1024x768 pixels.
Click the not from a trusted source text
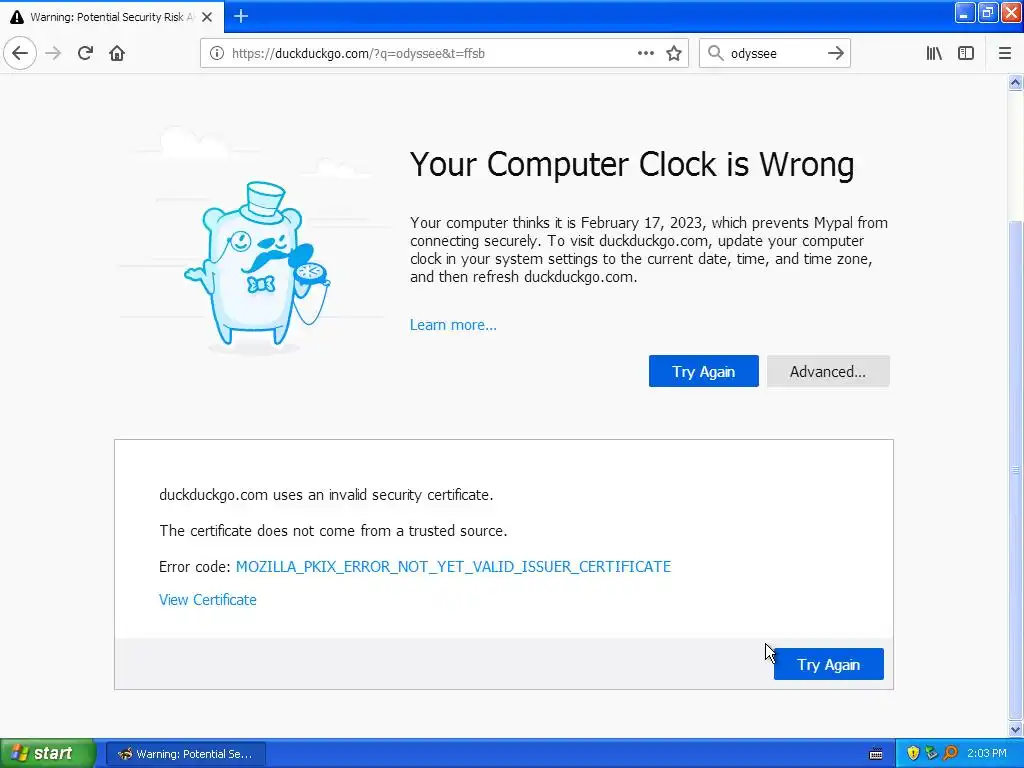point(333,530)
